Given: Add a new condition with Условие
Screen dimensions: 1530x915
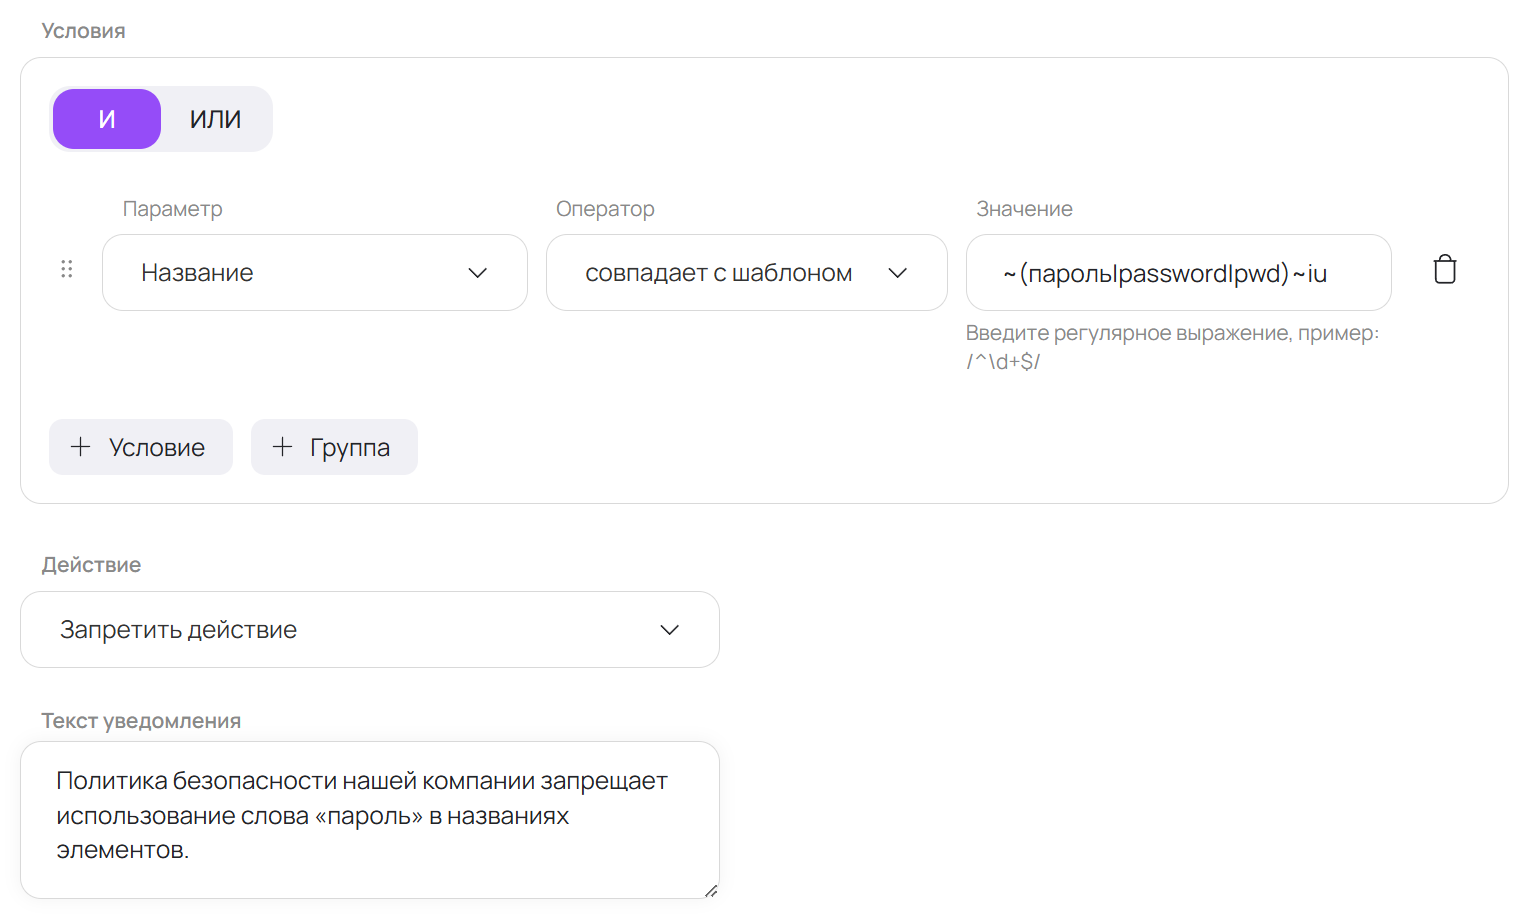Looking at the screenshot, I should pos(140,447).
